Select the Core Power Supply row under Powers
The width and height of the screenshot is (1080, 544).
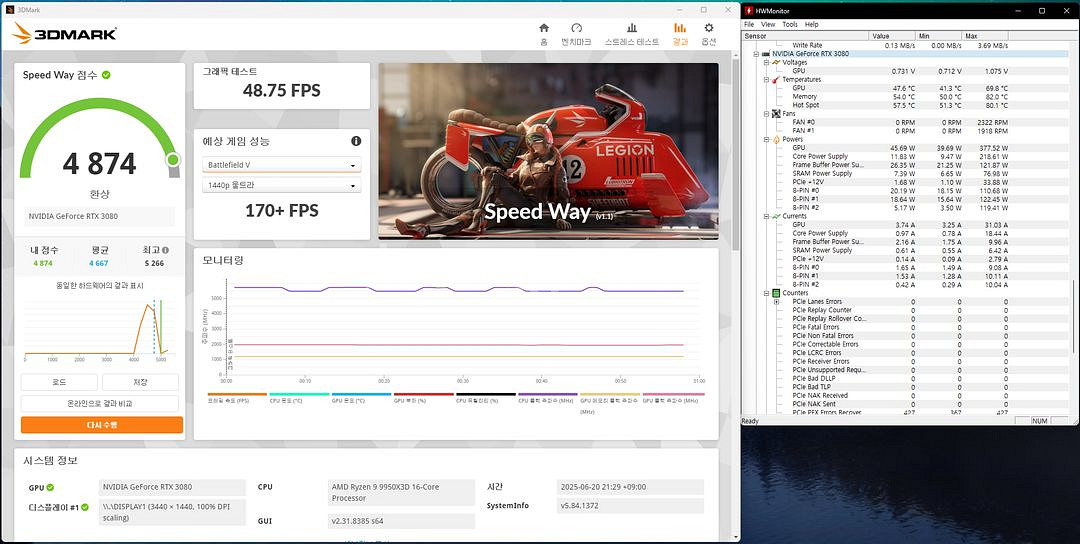pyautogui.click(x=900, y=156)
